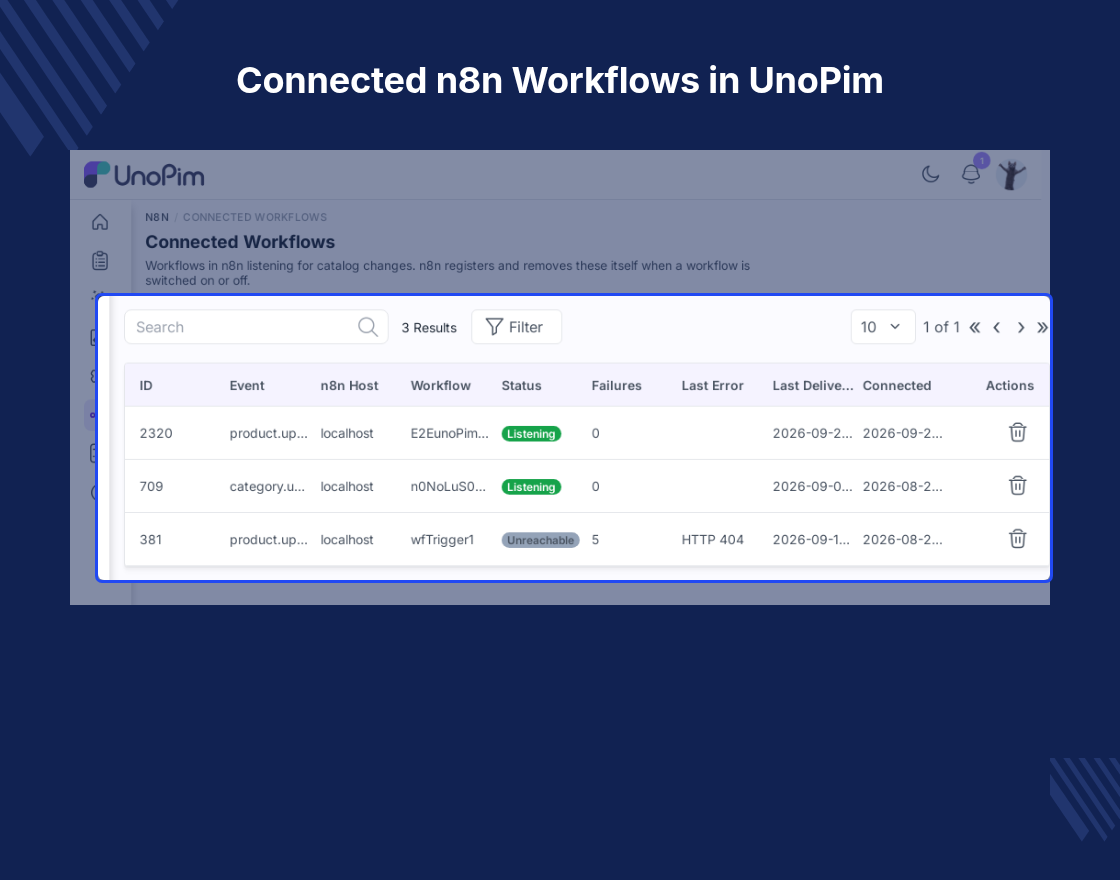Image resolution: width=1120 pixels, height=880 pixels.
Task: Click the ID cell 2320
Action: click(156, 434)
